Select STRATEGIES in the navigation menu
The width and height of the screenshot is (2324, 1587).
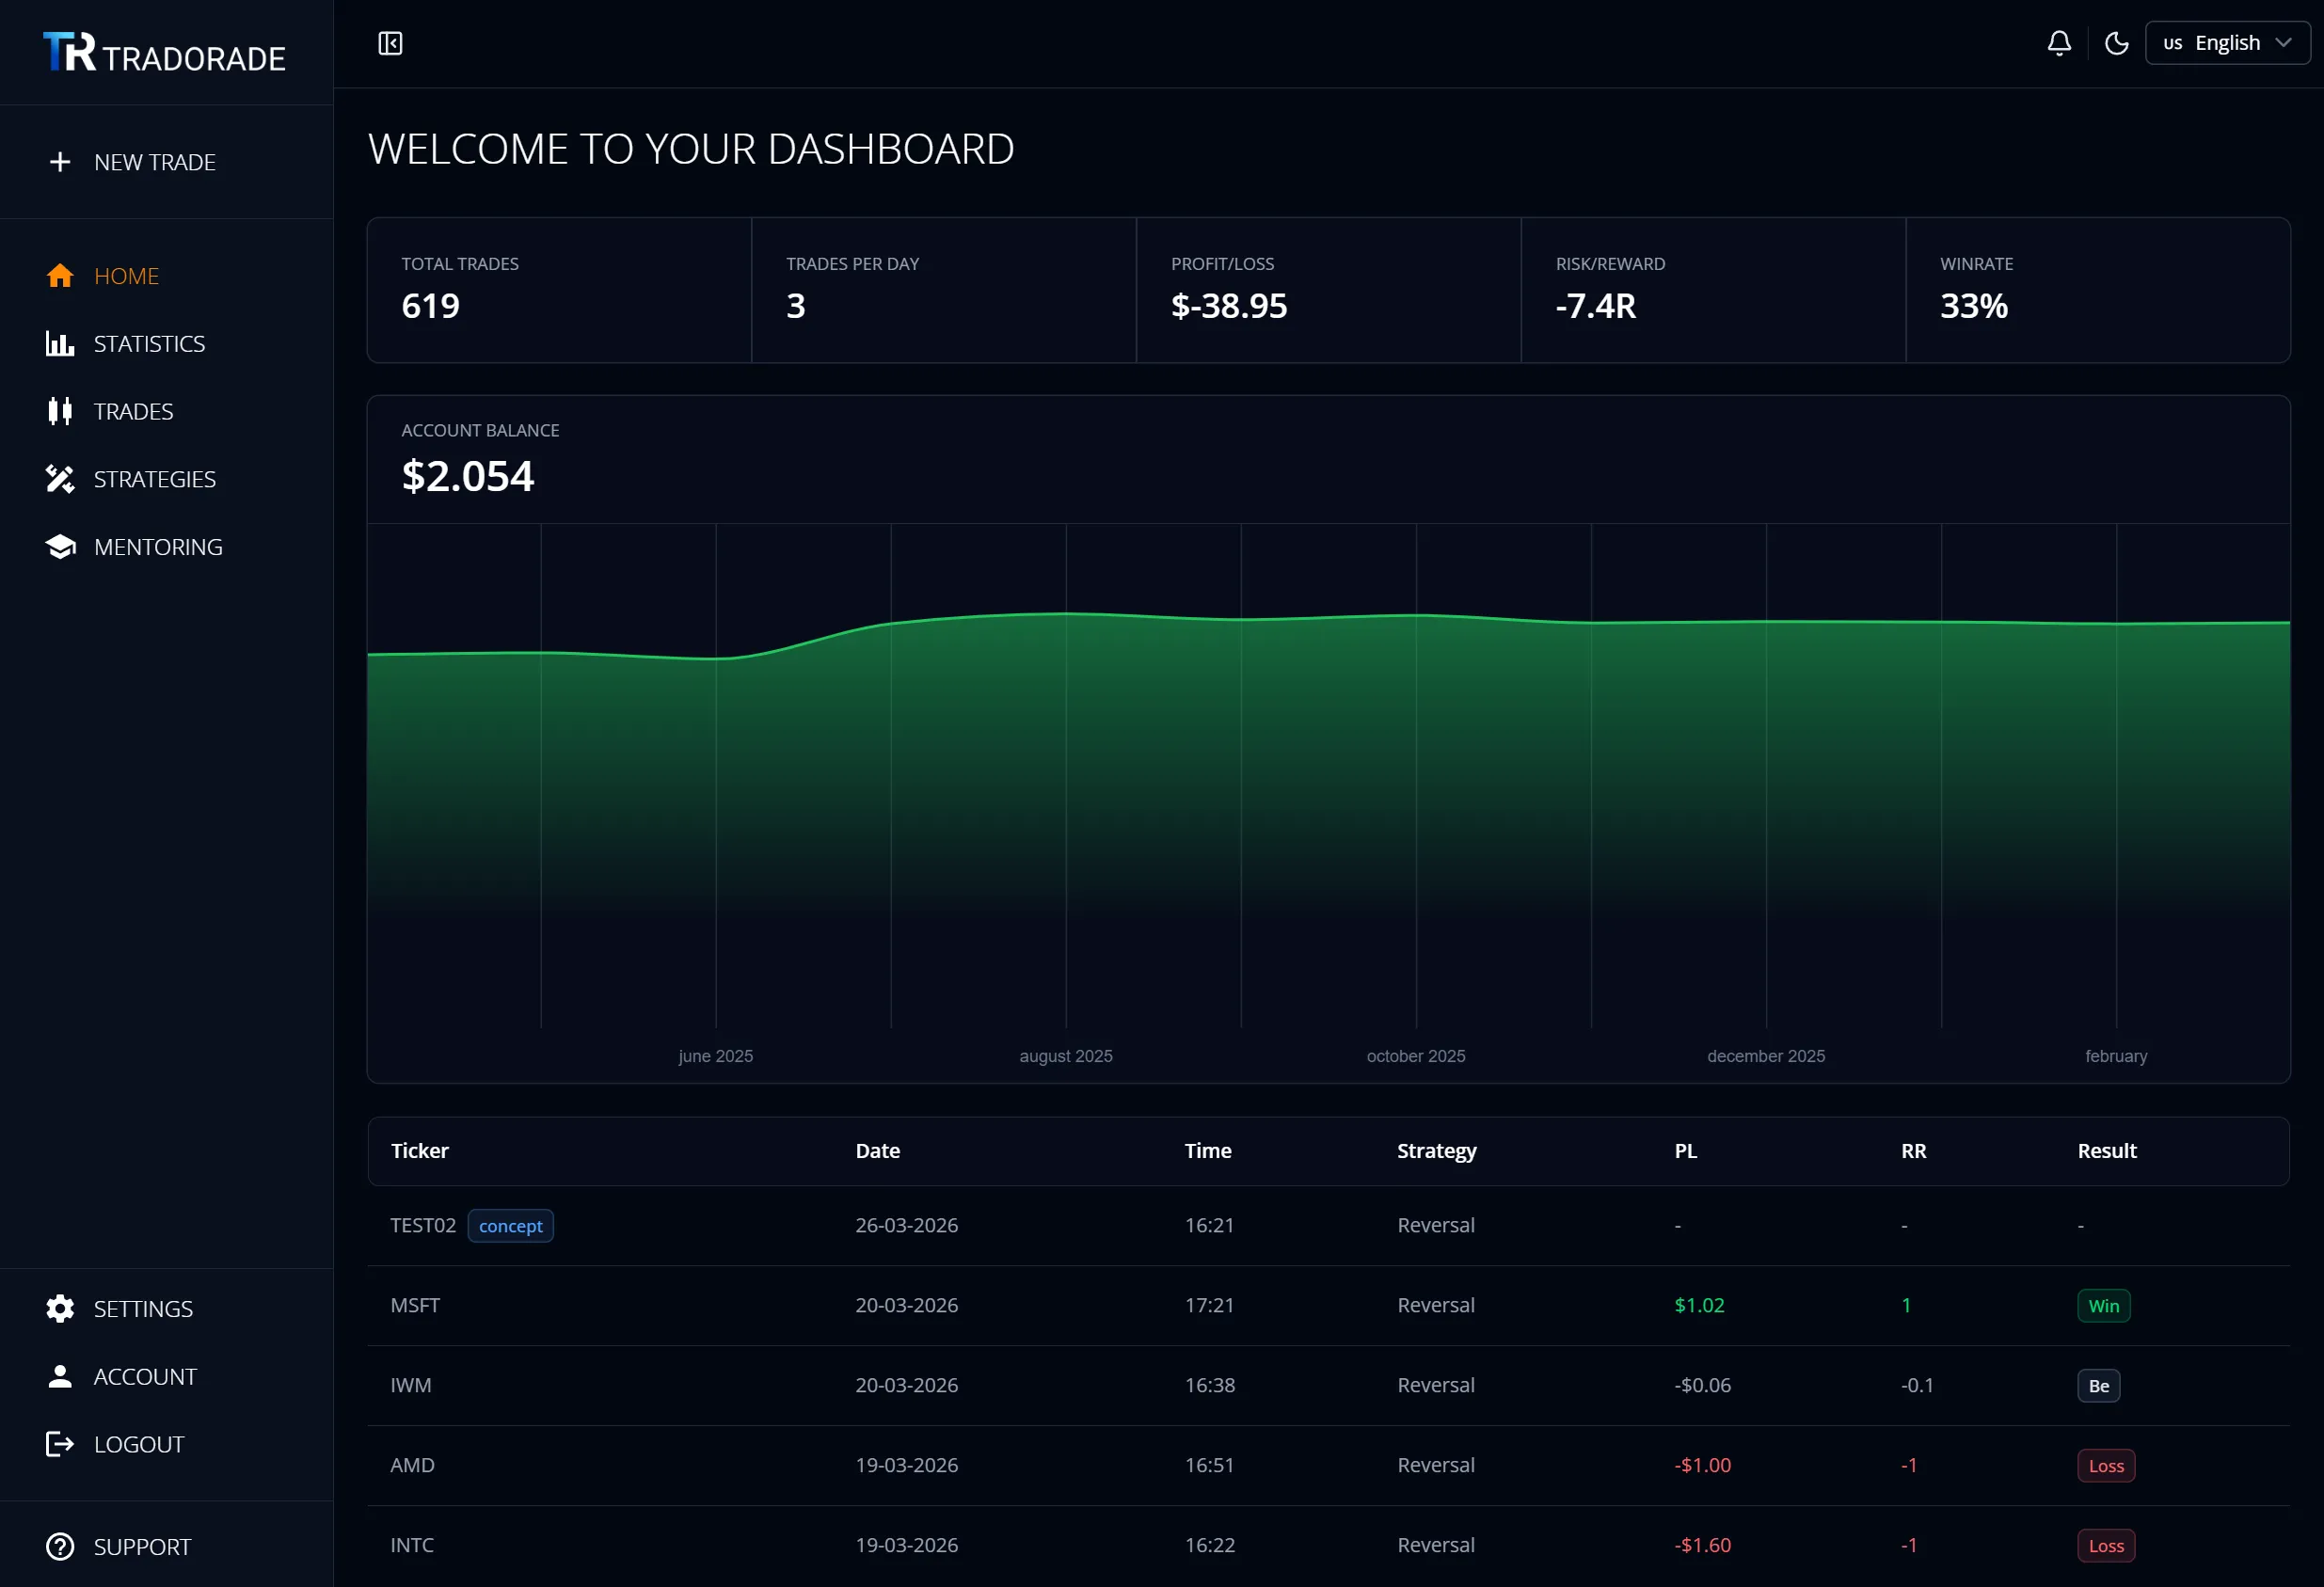click(x=155, y=479)
